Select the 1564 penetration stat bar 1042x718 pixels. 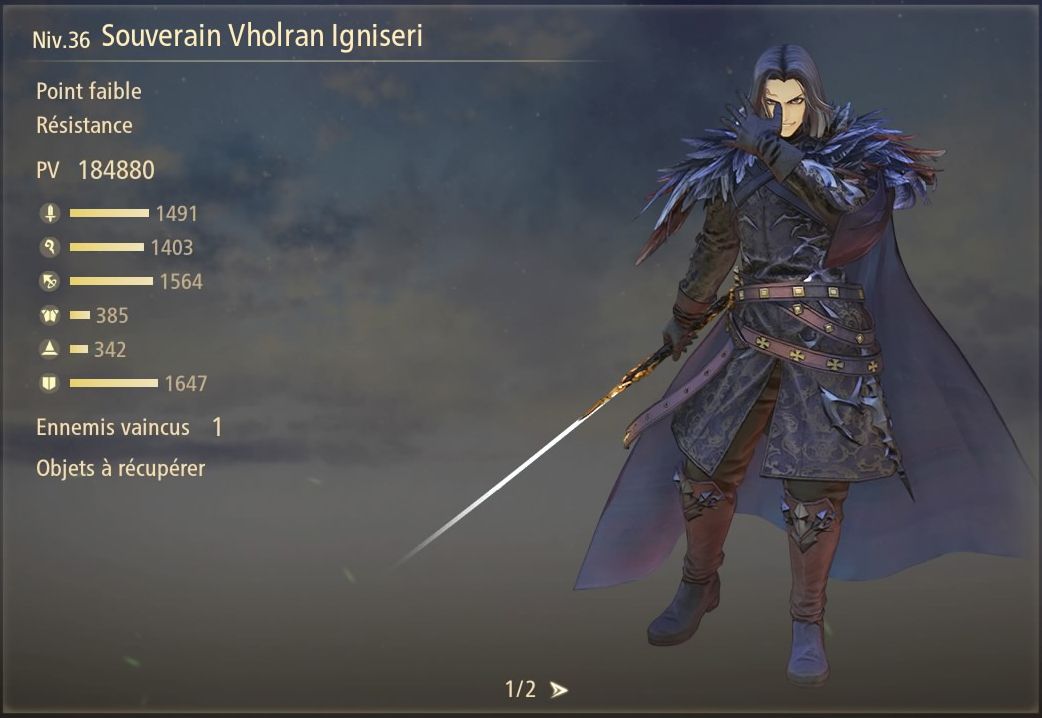(111, 281)
